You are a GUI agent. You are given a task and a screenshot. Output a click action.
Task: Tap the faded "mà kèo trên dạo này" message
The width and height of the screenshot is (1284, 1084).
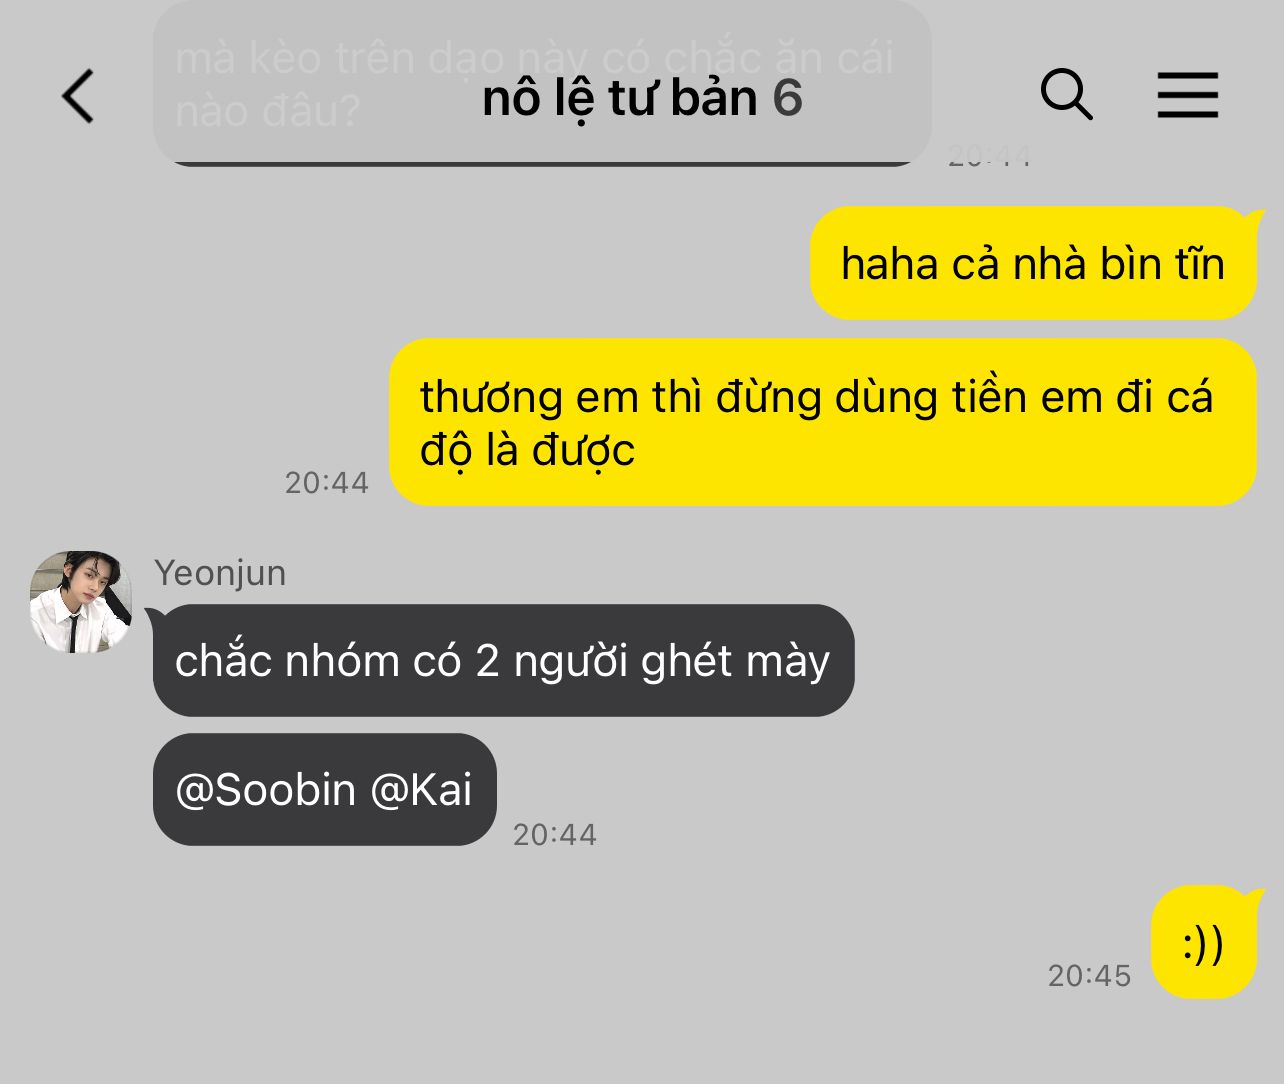(542, 84)
